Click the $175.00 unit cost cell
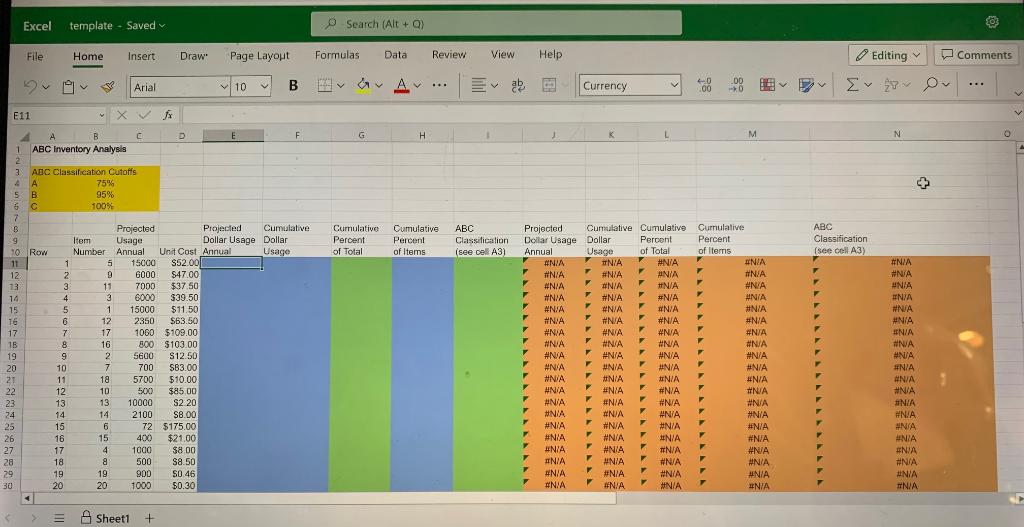Image resolution: width=1024 pixels, height=527 pixels. [178, 426]
